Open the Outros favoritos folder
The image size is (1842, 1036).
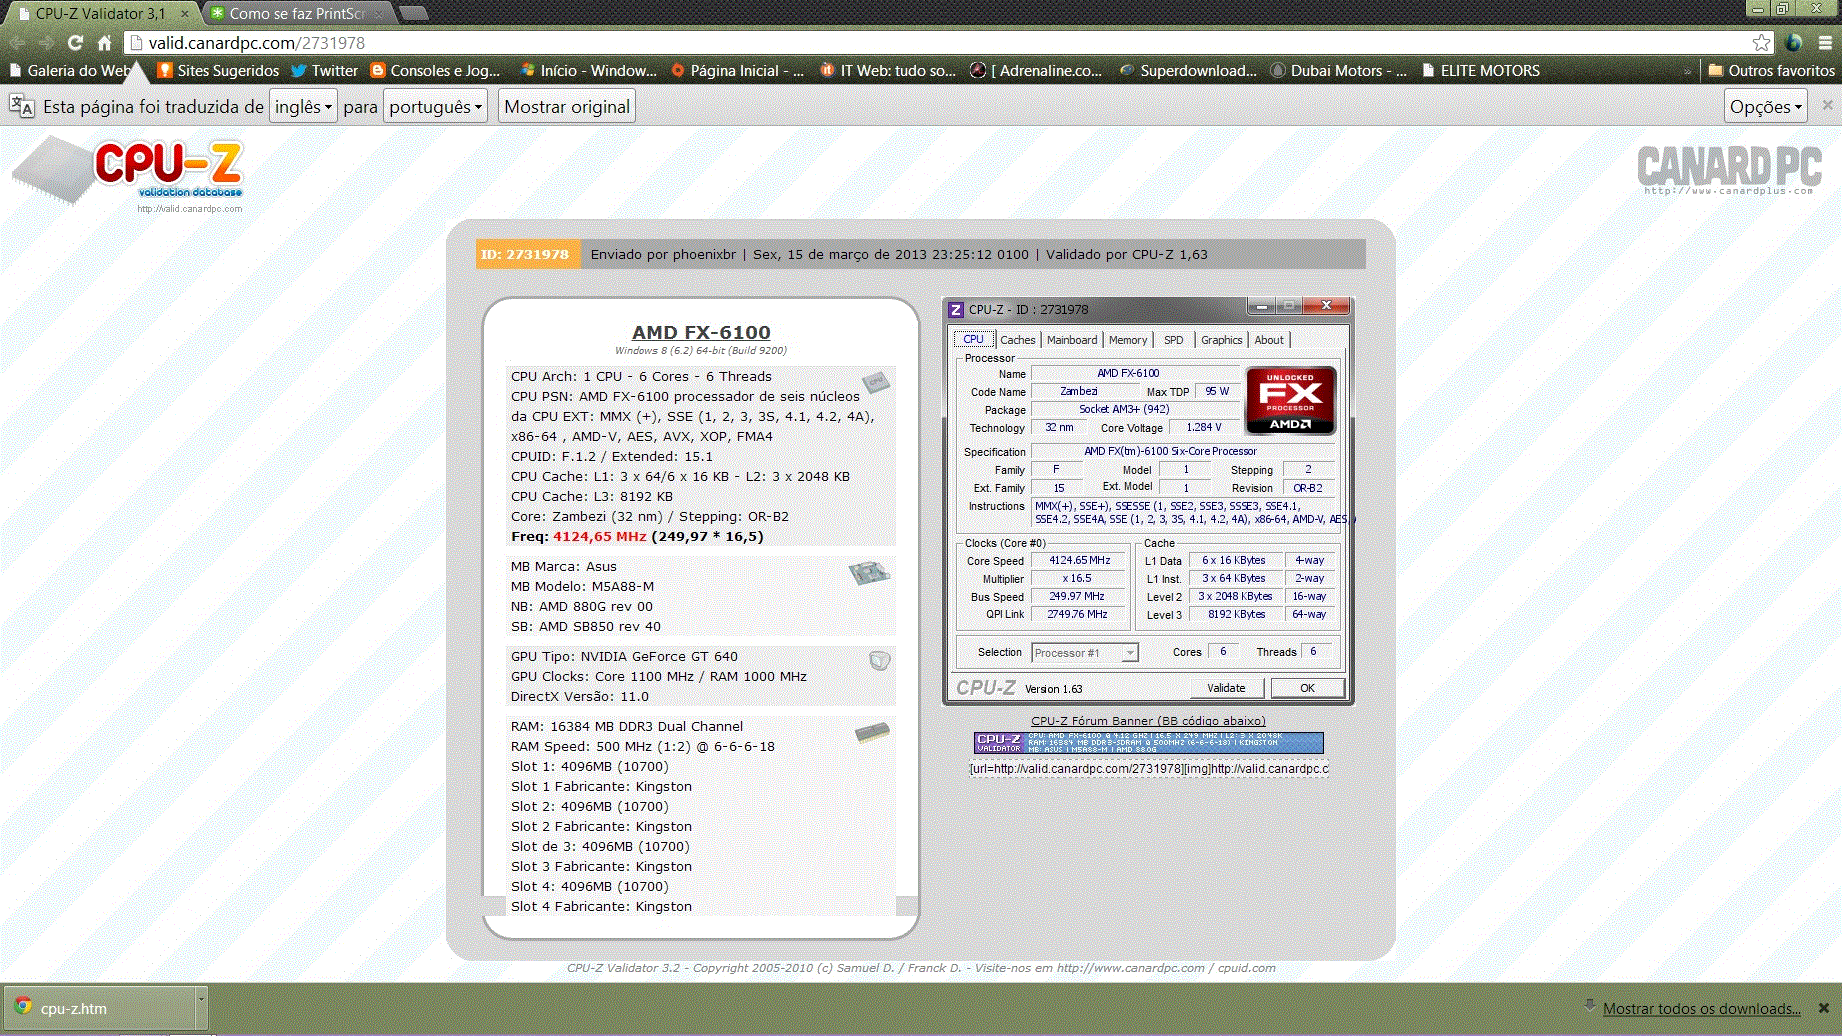tap(1771, 70)
